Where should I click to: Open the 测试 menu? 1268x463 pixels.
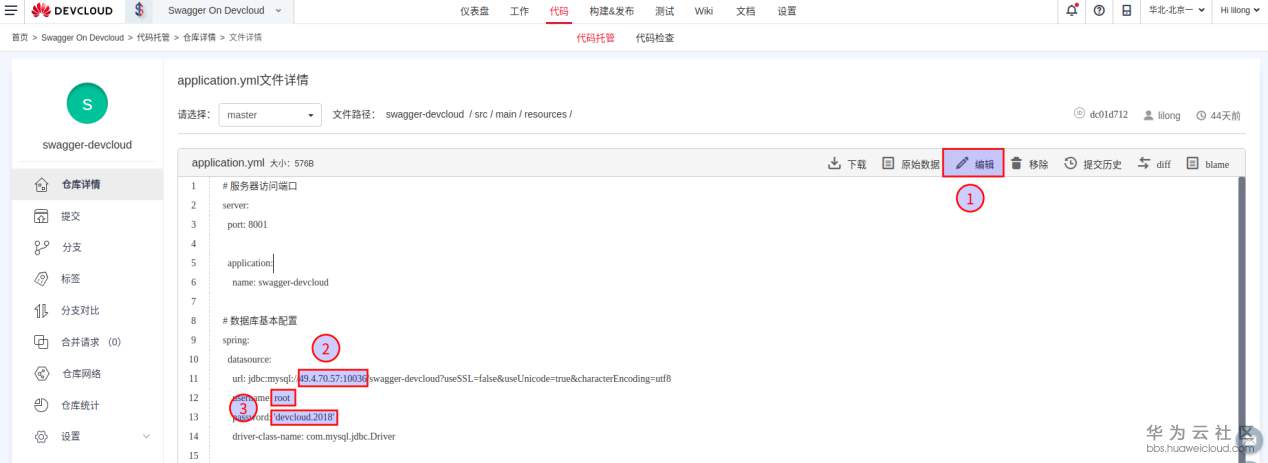click(664, 11)
